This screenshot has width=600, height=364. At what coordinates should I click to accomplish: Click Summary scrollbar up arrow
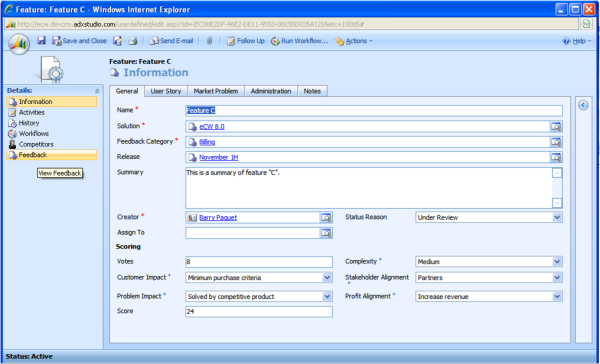(x=557, y=173)
